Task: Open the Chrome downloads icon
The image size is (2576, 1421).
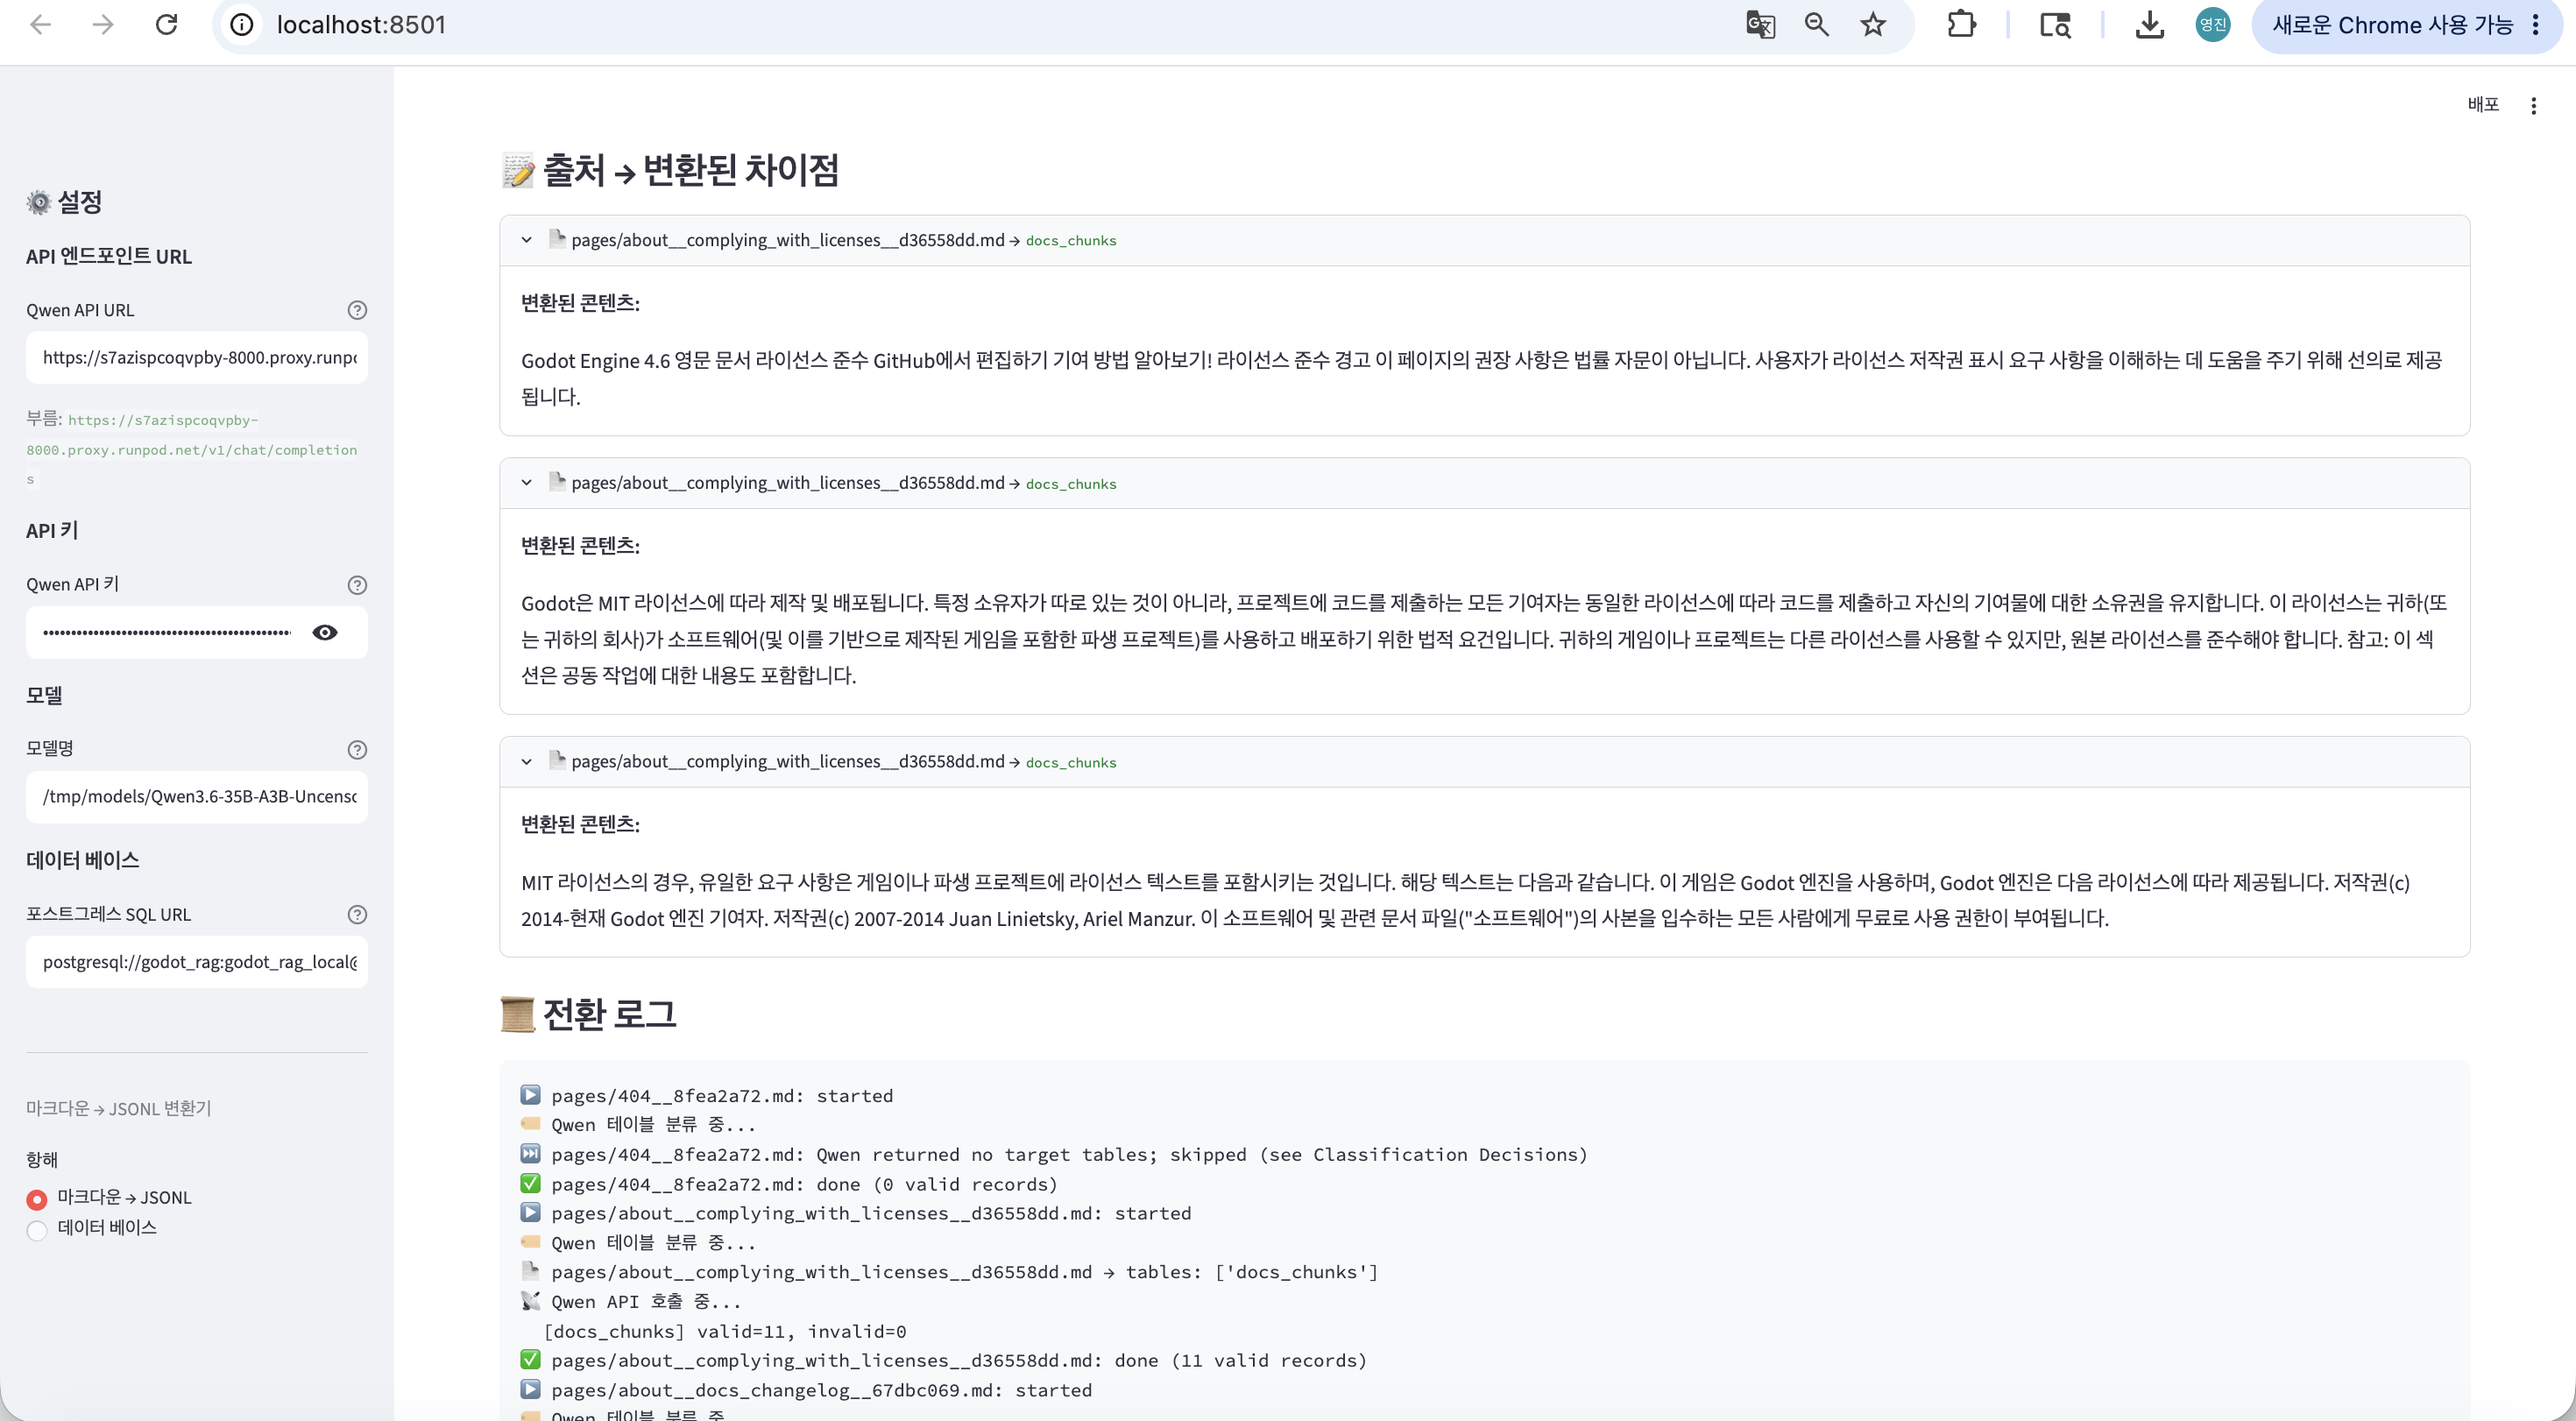Action: point(2149,25)
